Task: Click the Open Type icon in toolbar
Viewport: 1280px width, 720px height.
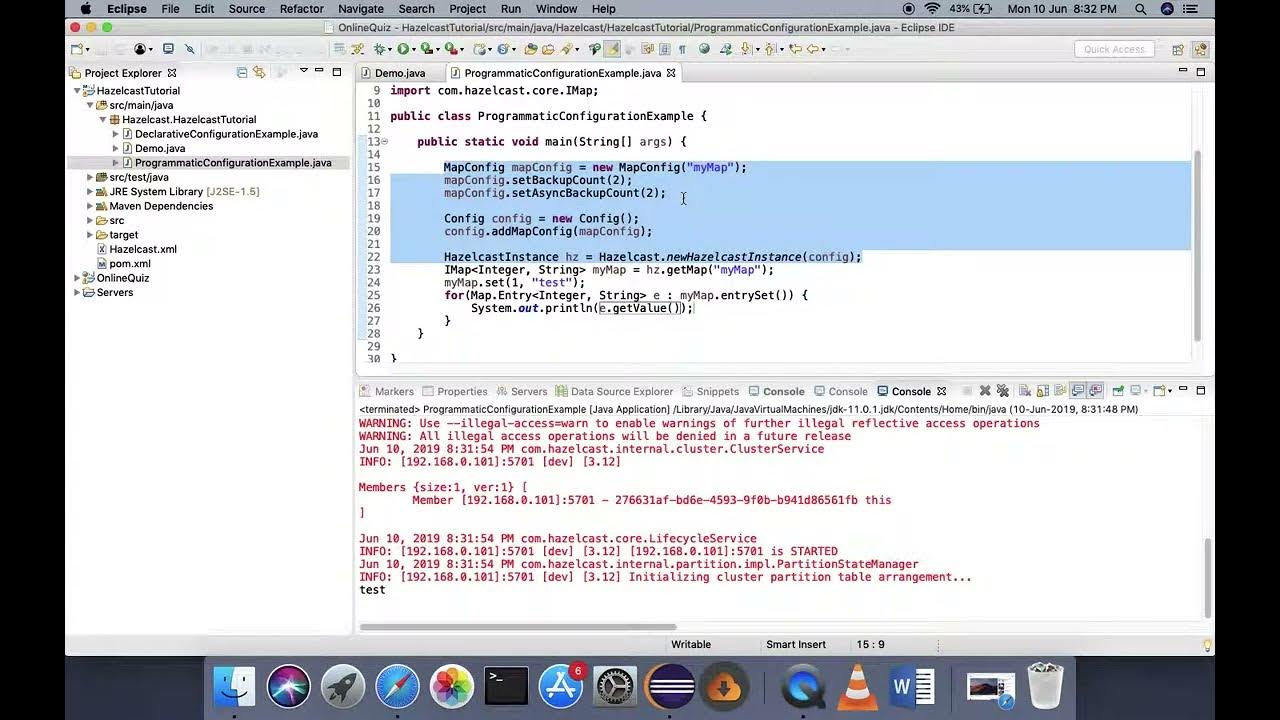Action: click(x=530, y=49)
